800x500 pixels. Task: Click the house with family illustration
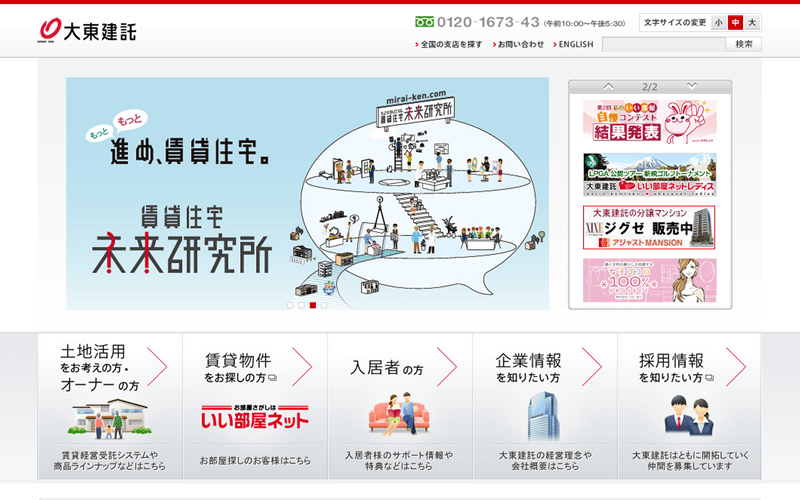click(110, 419)
